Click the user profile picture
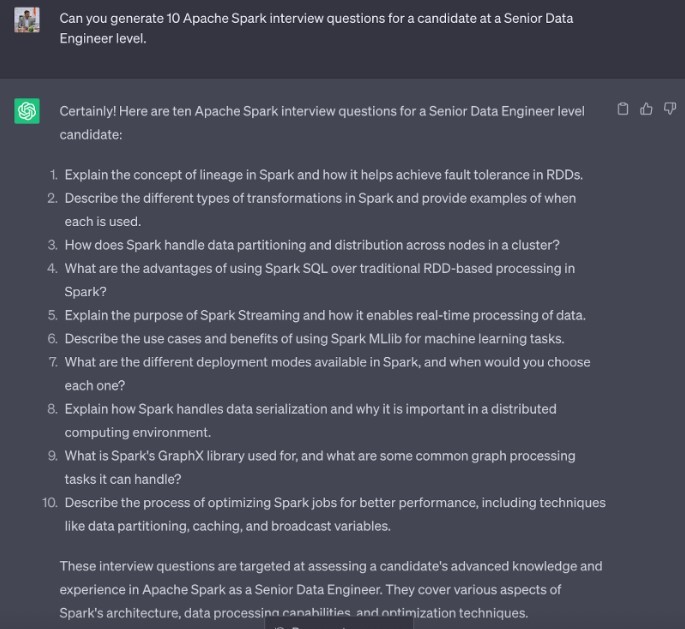 click(27, 19)
